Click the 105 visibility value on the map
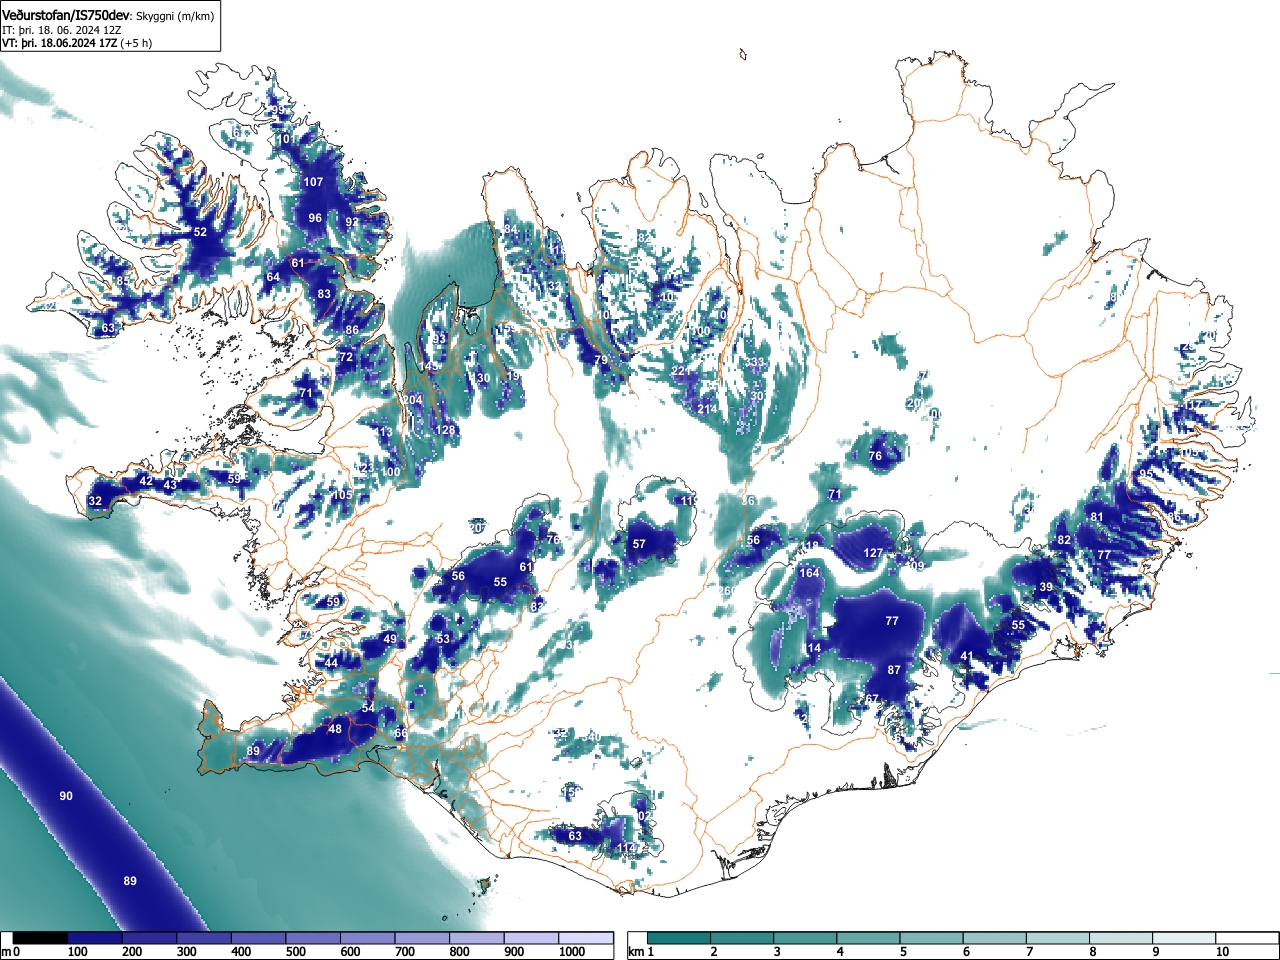Image resolution: width=1280 pixels, height=960 pixels. (x=343, y=495)
